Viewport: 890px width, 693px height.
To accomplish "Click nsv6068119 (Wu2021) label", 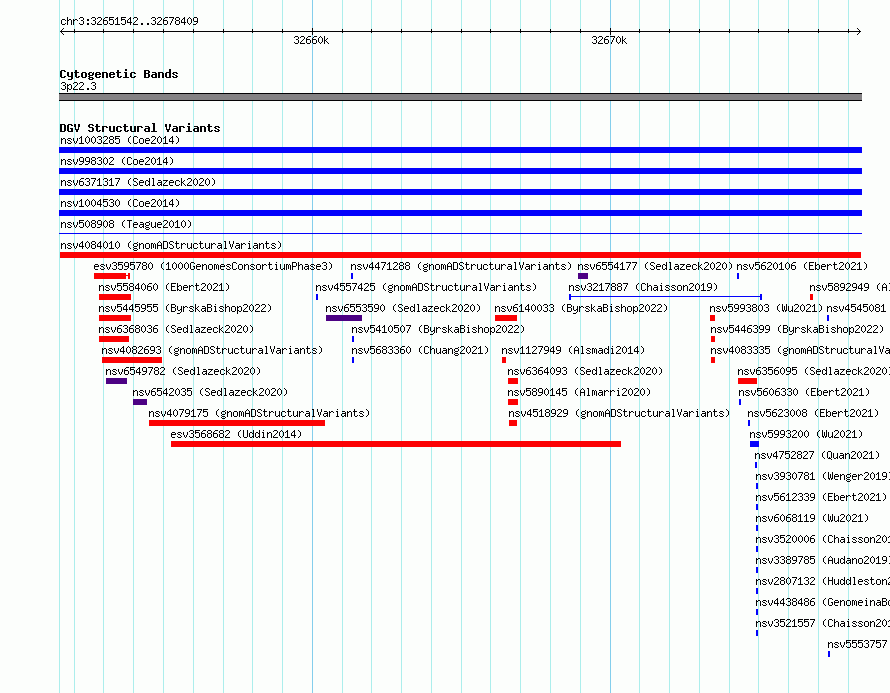I will (x=812, y=518).
